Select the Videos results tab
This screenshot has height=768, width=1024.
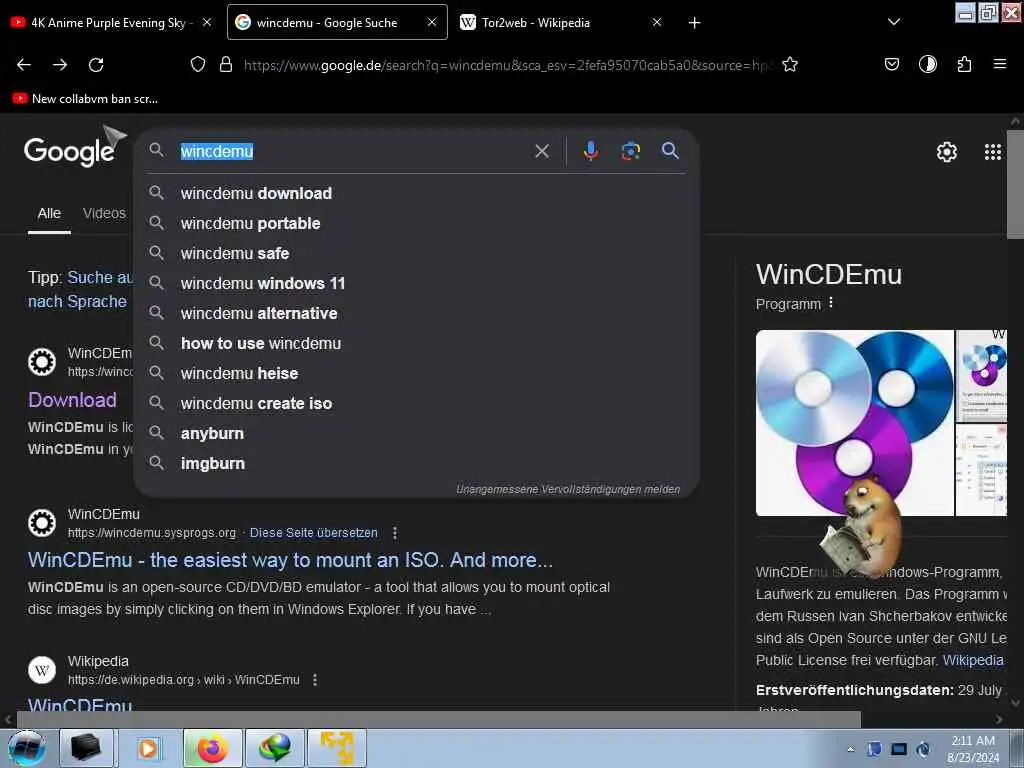[104, 214]
